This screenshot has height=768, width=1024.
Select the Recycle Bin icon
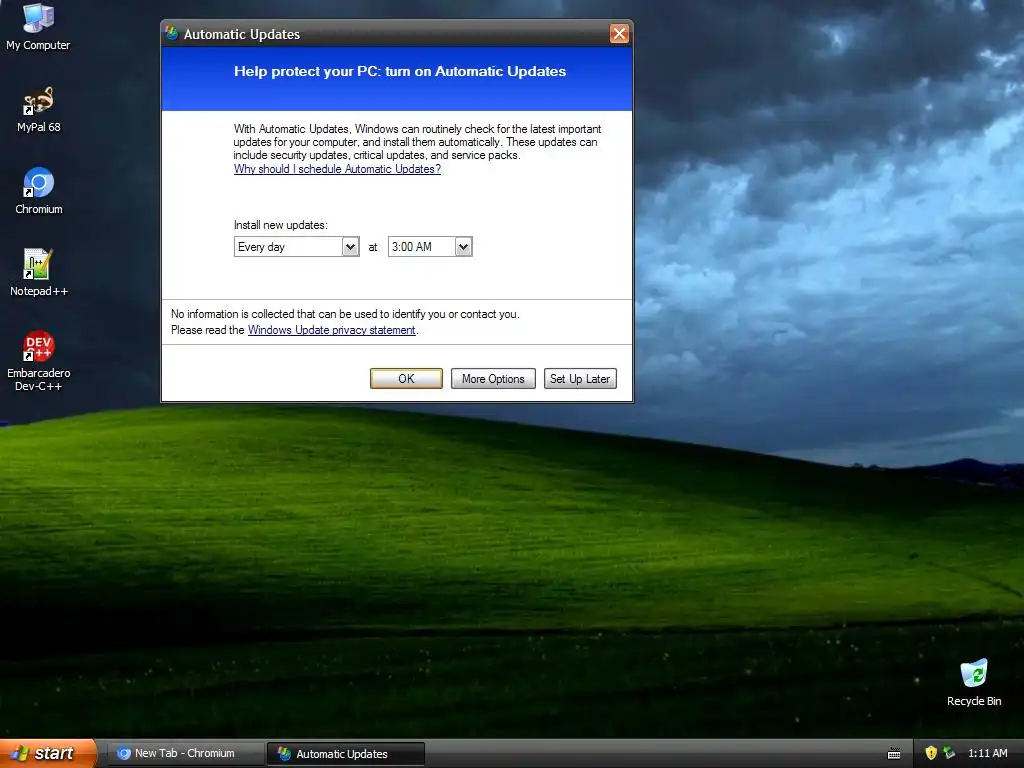tap(974, 682)
